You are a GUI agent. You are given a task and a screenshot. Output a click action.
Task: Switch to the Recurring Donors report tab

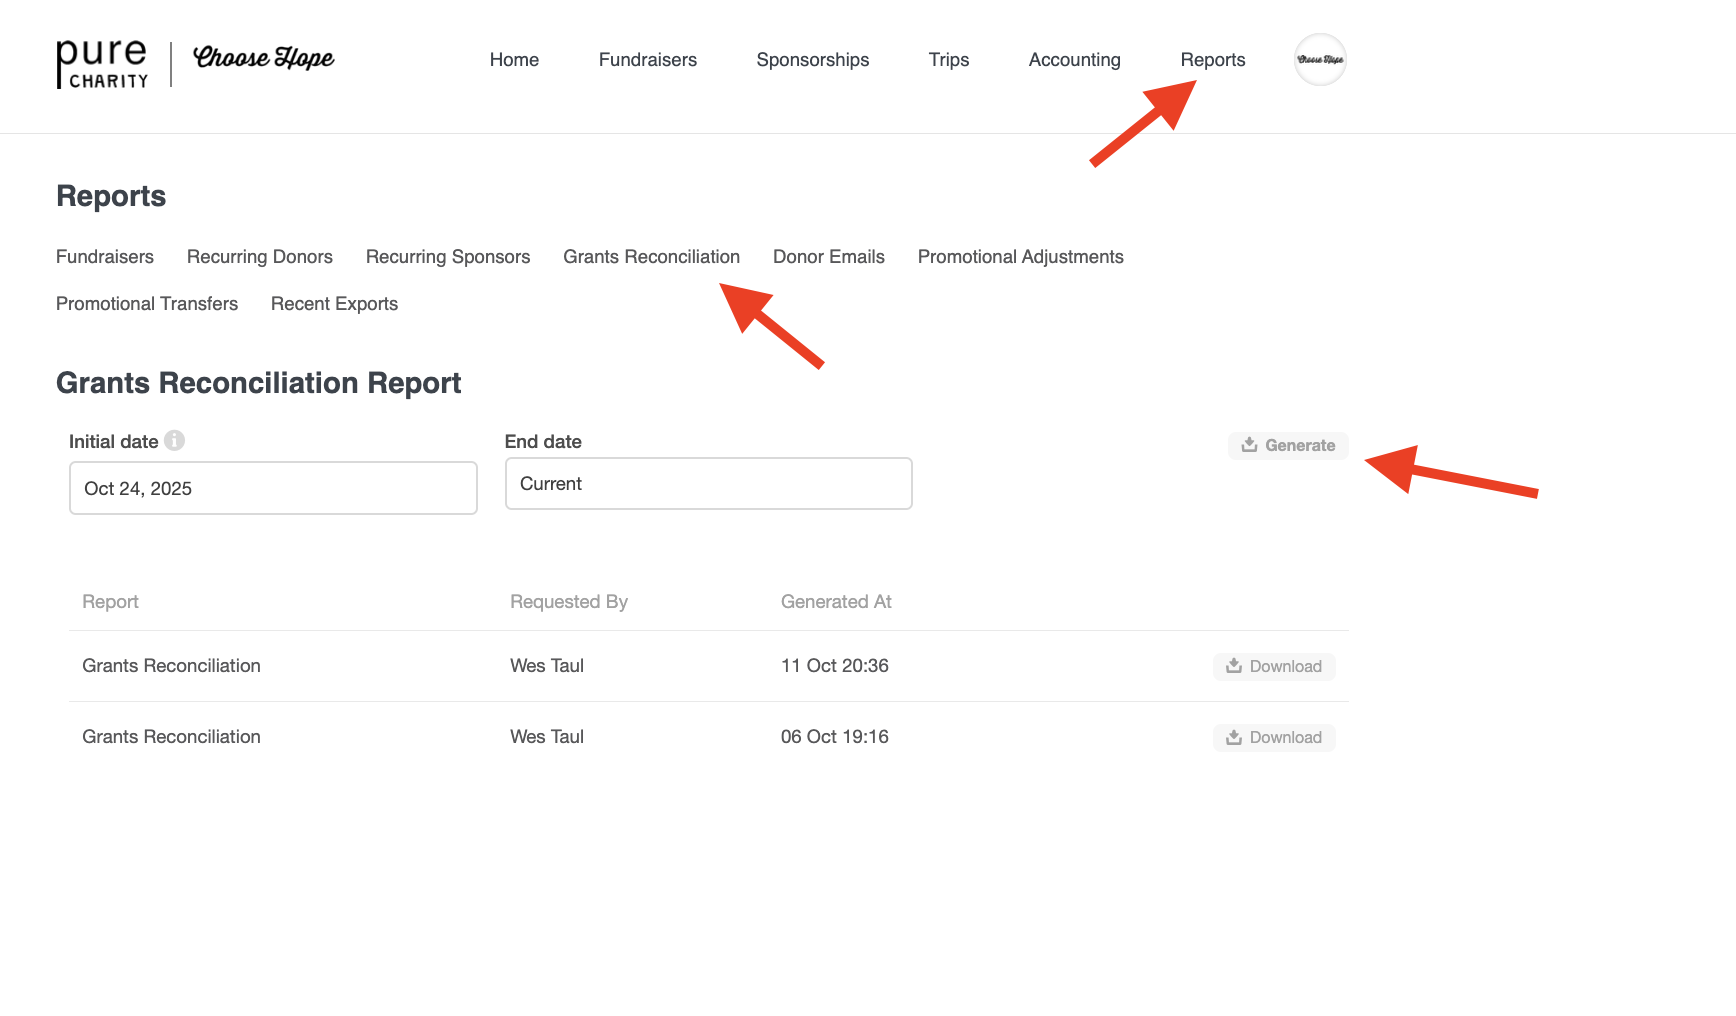259,257
